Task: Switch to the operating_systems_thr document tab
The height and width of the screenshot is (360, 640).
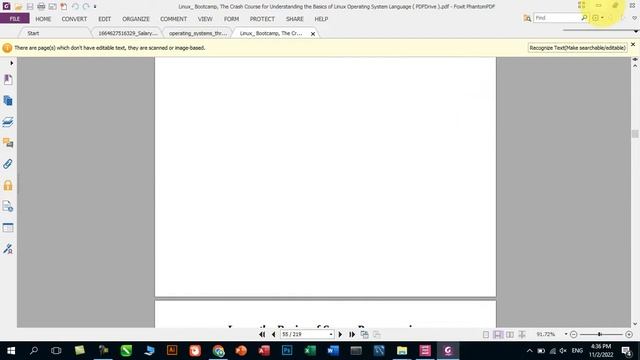Action: 198,33
